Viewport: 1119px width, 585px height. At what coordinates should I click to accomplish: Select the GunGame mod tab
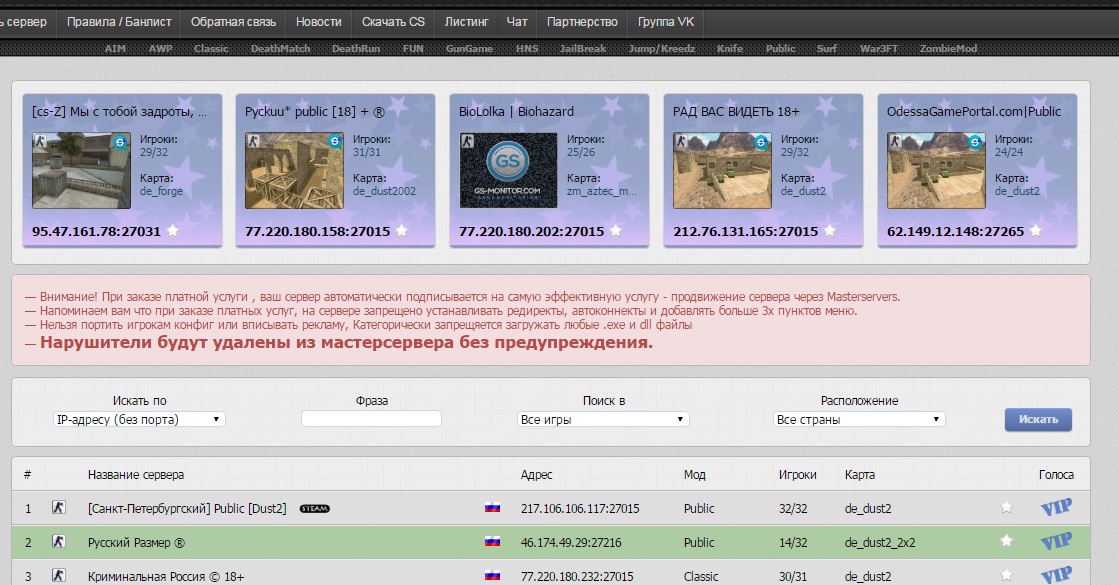coord(470,49)
